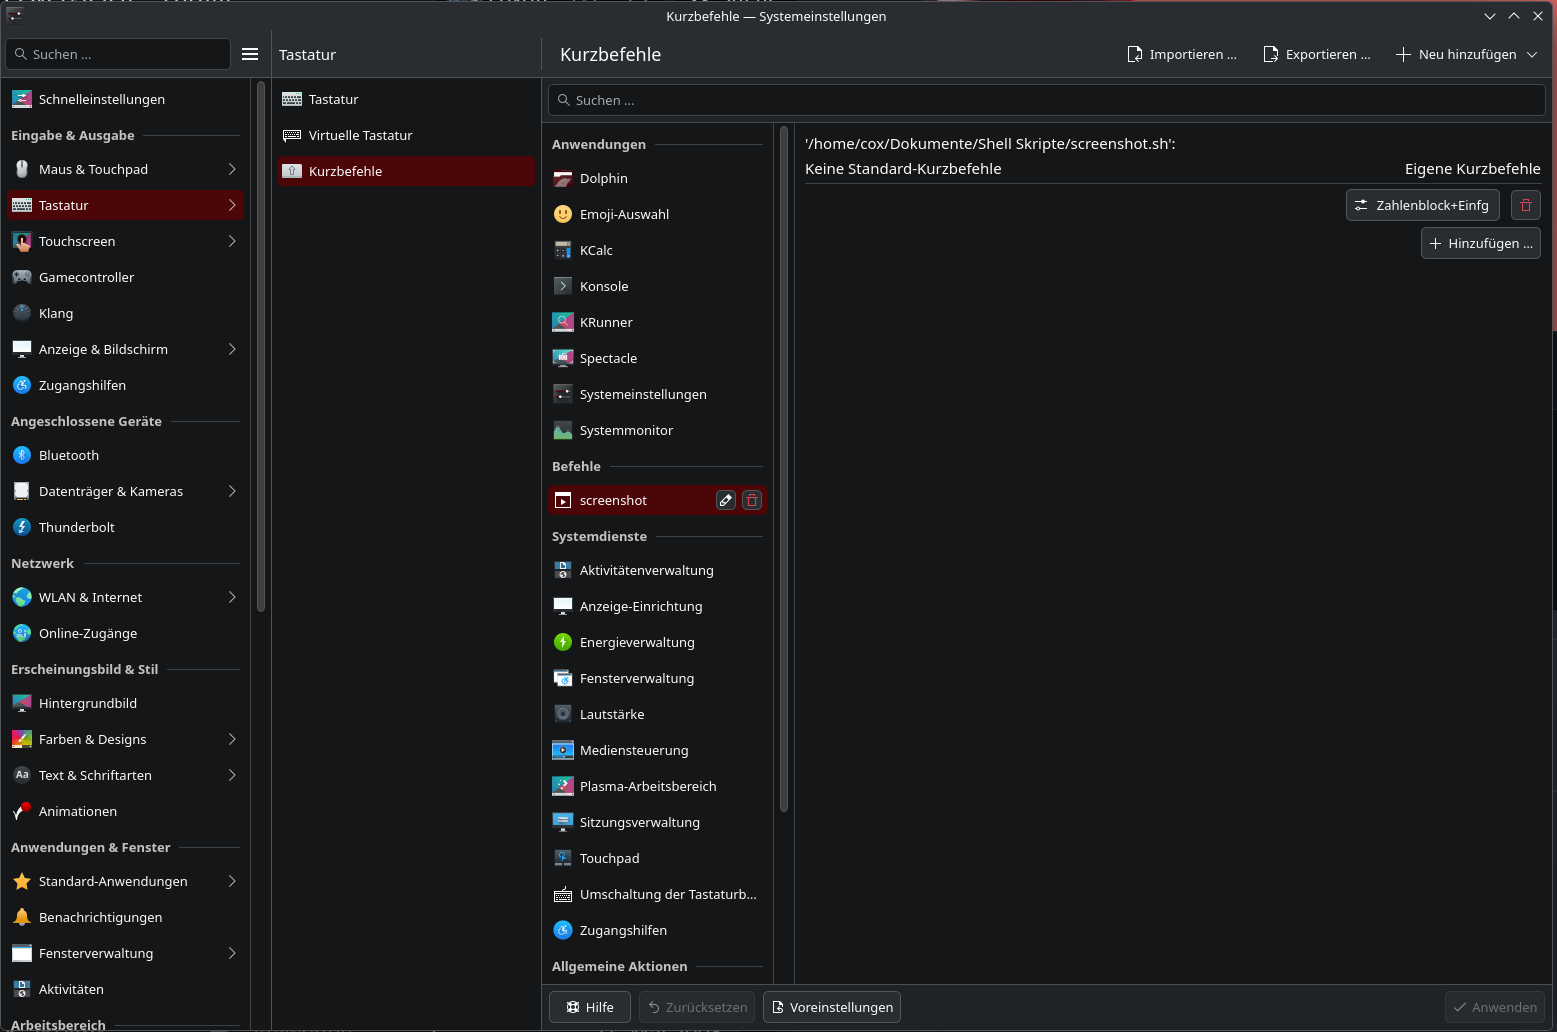Image resolution: width=1557 pixels, height=1032 pixels.
Task: Select Anzeige-Einrichtung entry
Action: [657, 606]
